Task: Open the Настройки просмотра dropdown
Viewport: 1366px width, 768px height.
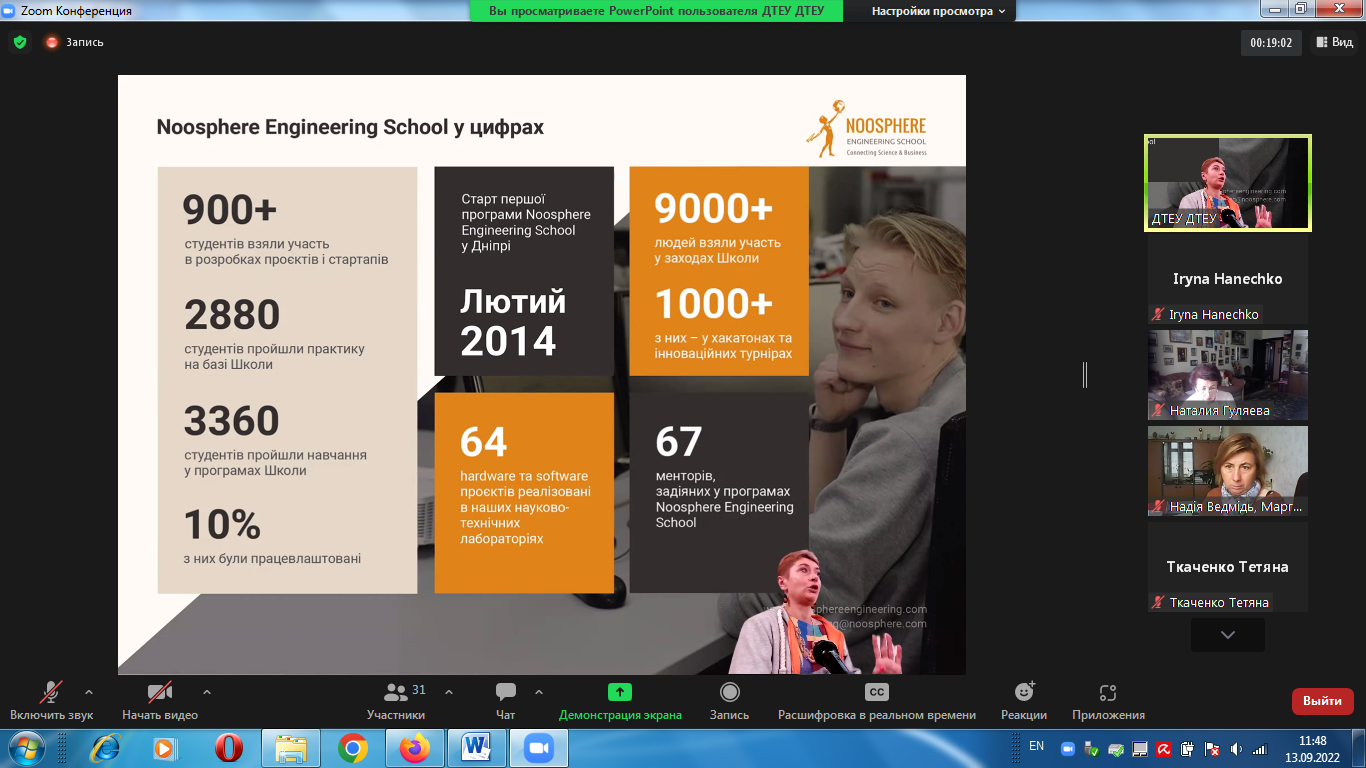Action: coord(938,11)
